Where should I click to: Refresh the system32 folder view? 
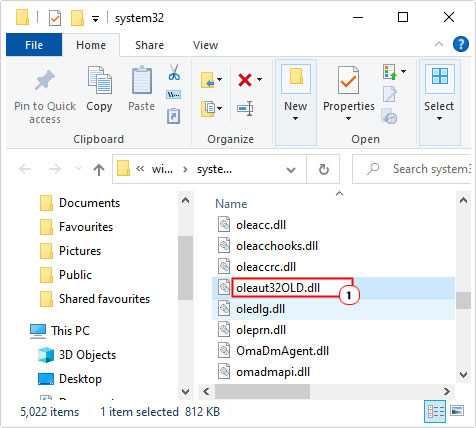pos(323,169)
